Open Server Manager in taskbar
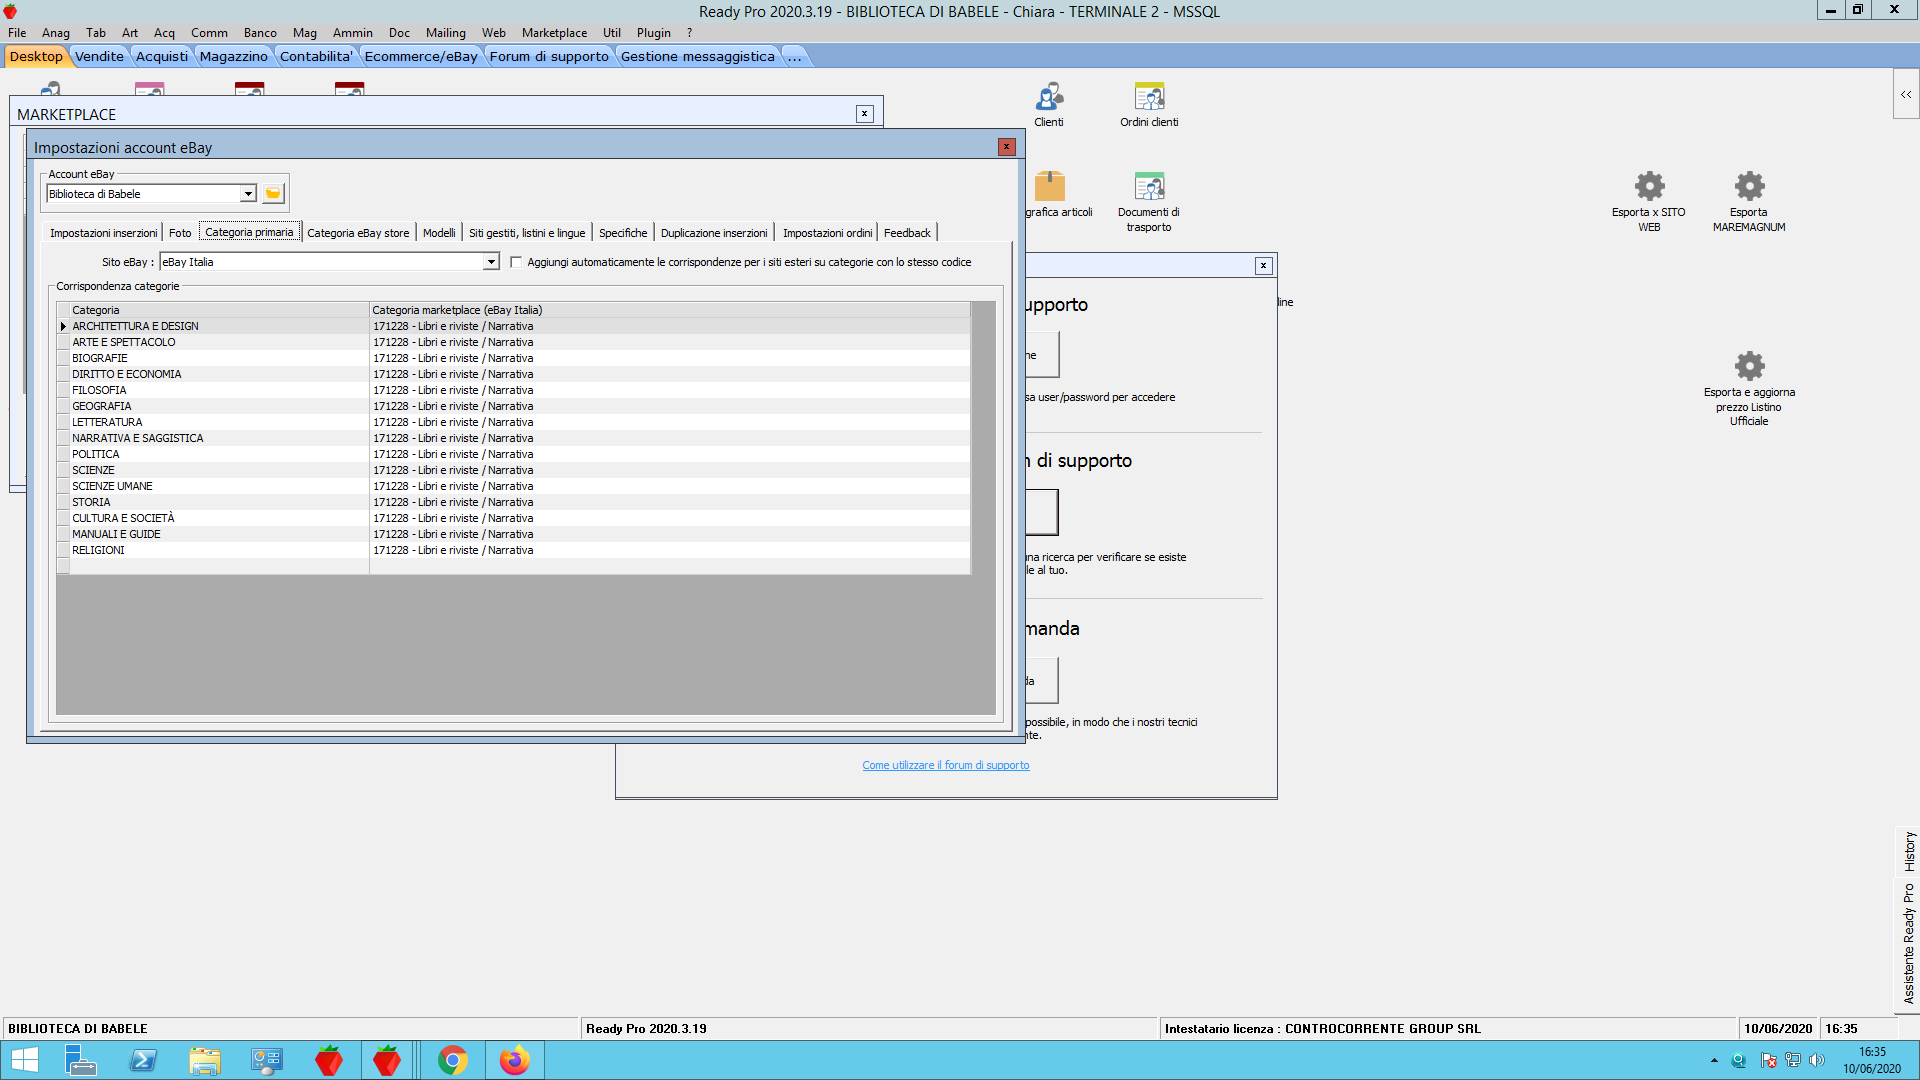 click(80, 1060)
